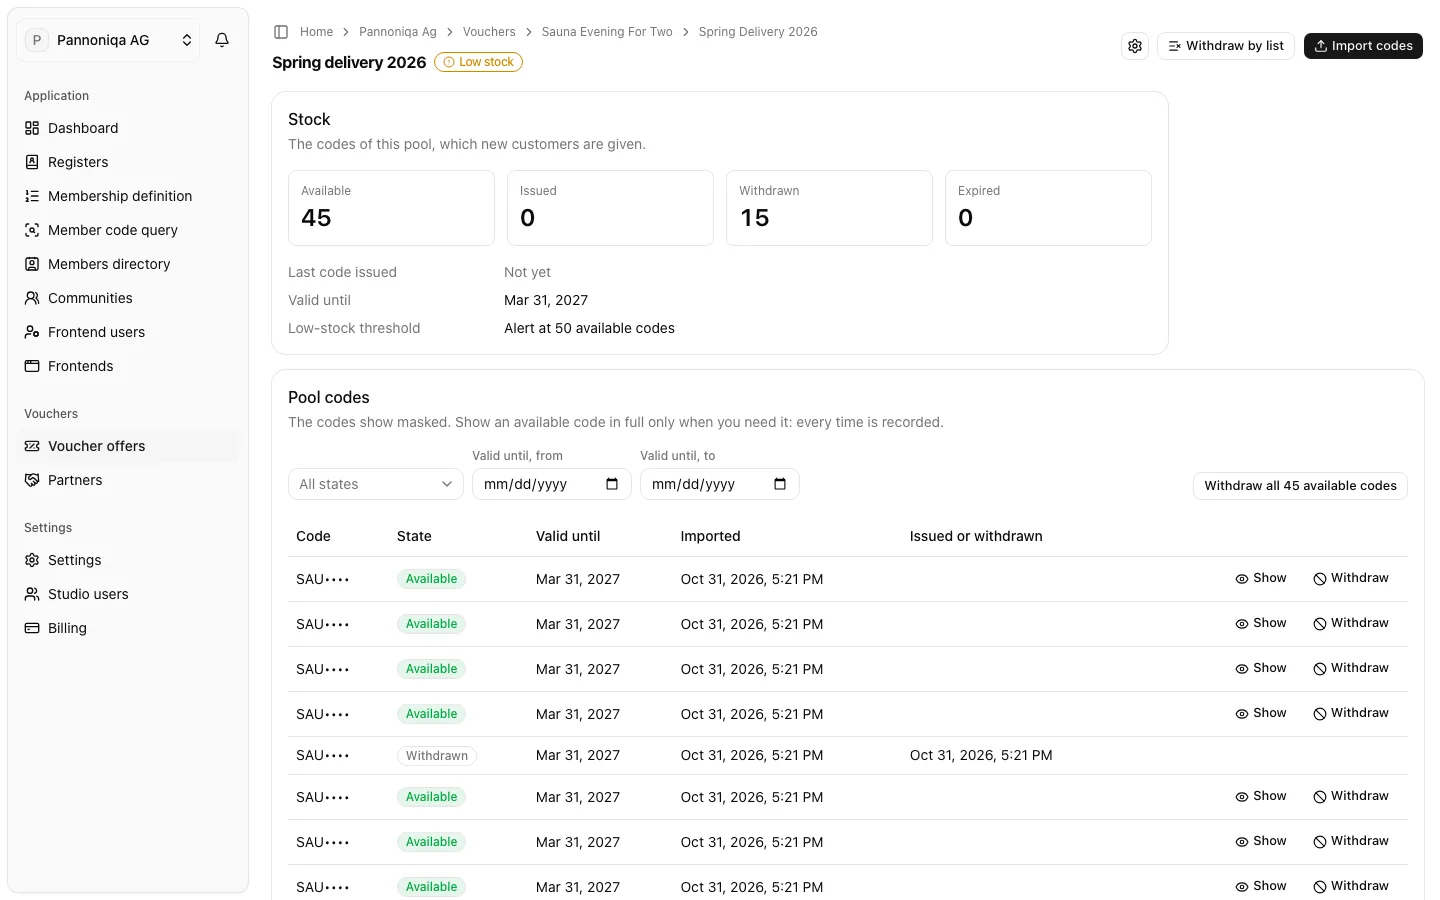Click the Registers sidebar icon
Viewport: 1440px width, 900px height.
[x=32, y=162]
